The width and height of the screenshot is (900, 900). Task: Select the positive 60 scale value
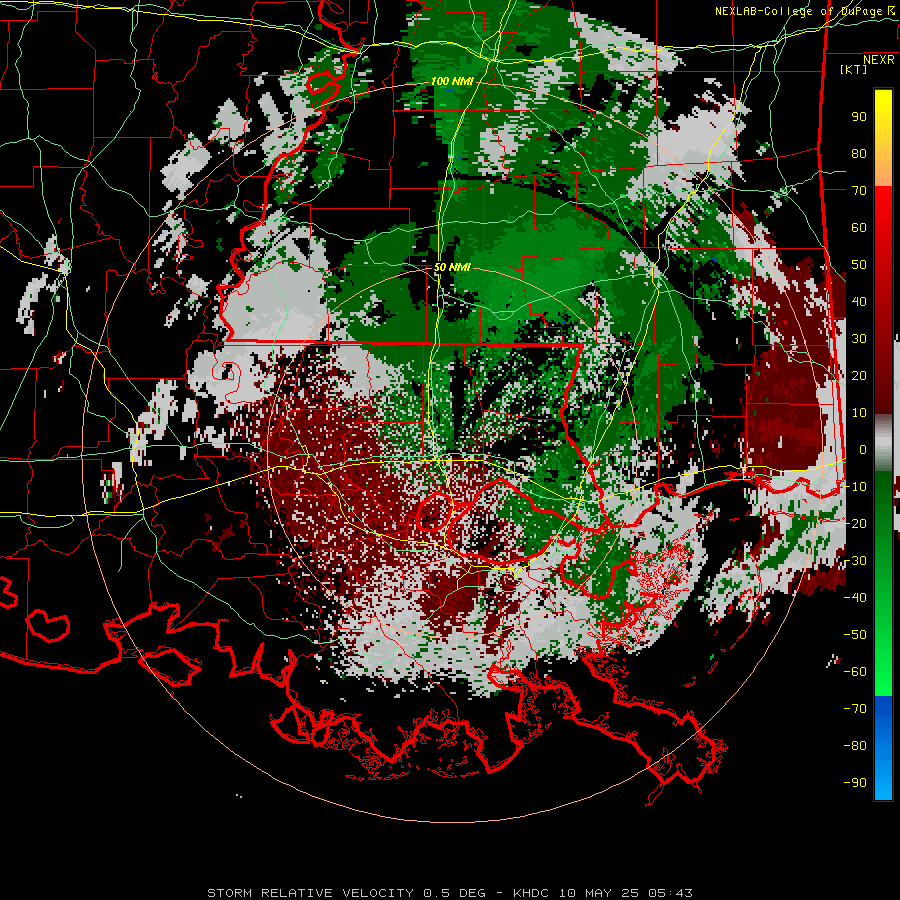pos(859,227)
